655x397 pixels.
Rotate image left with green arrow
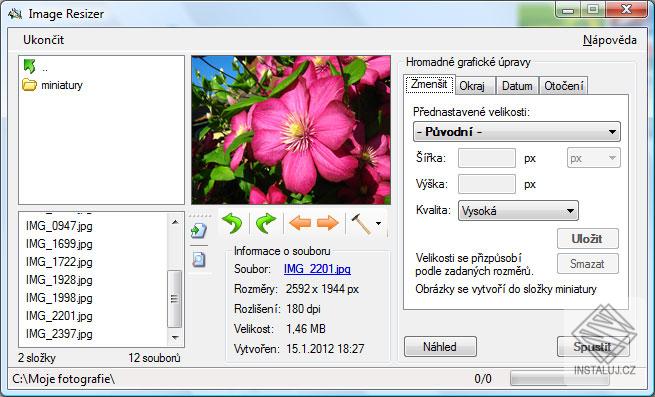[232, 223]
